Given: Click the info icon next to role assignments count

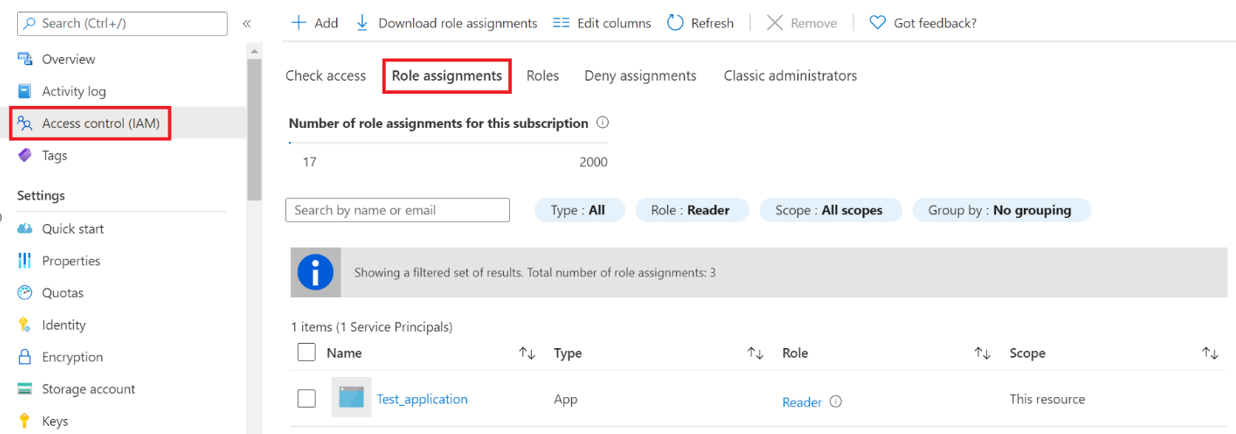Looking at the screenshot, I should click(x=603, y=123).
